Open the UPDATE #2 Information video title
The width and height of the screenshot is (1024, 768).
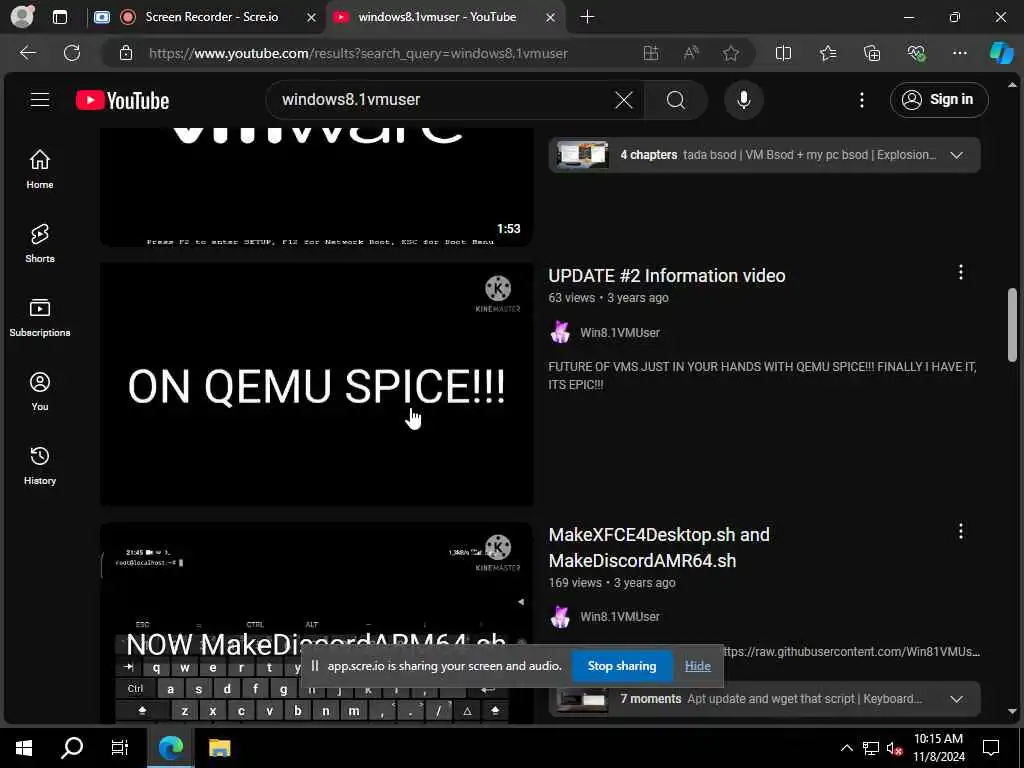coord(667,276)
